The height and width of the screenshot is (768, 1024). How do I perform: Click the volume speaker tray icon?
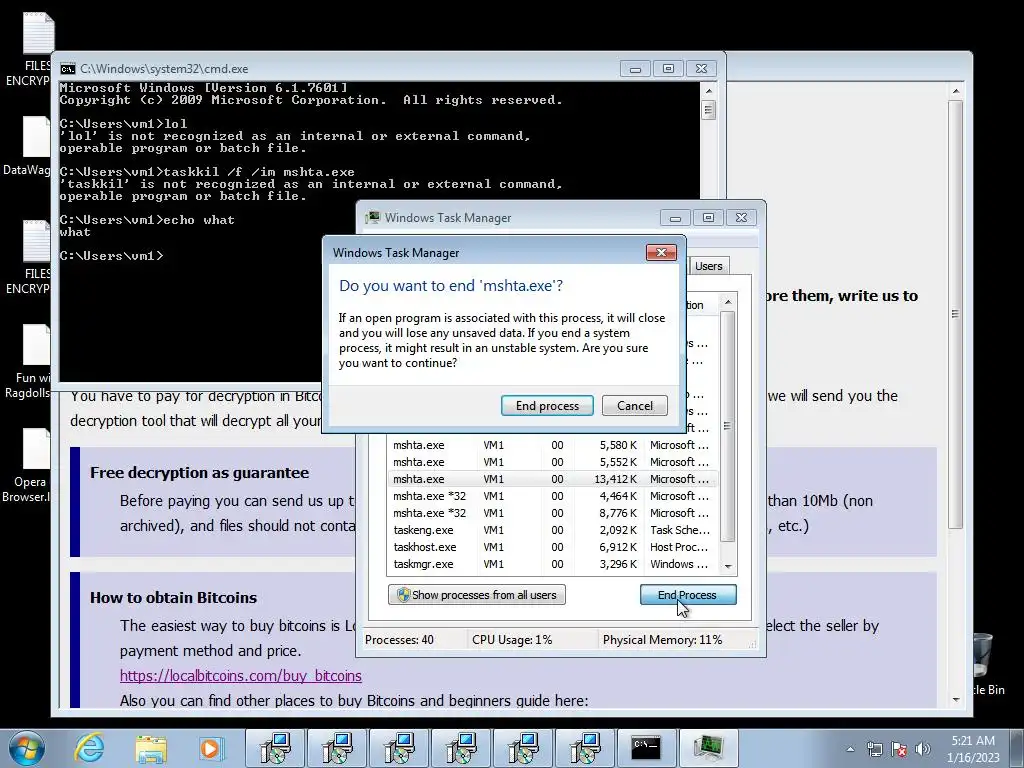[923, 749]
